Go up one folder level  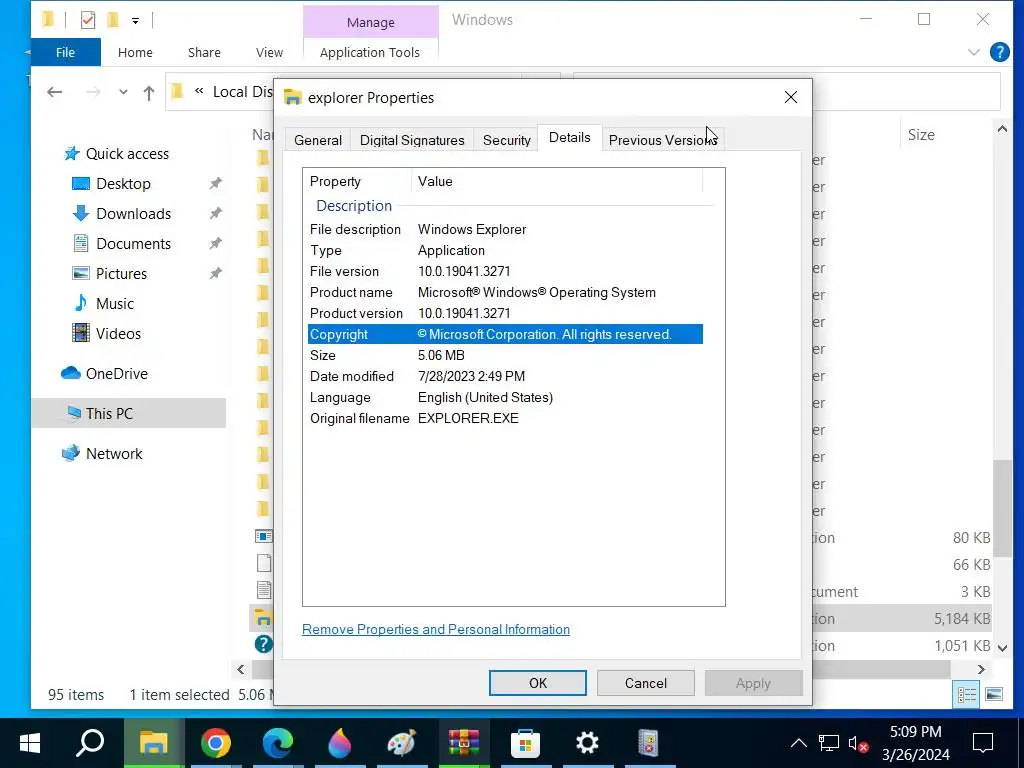click(149, 92)
